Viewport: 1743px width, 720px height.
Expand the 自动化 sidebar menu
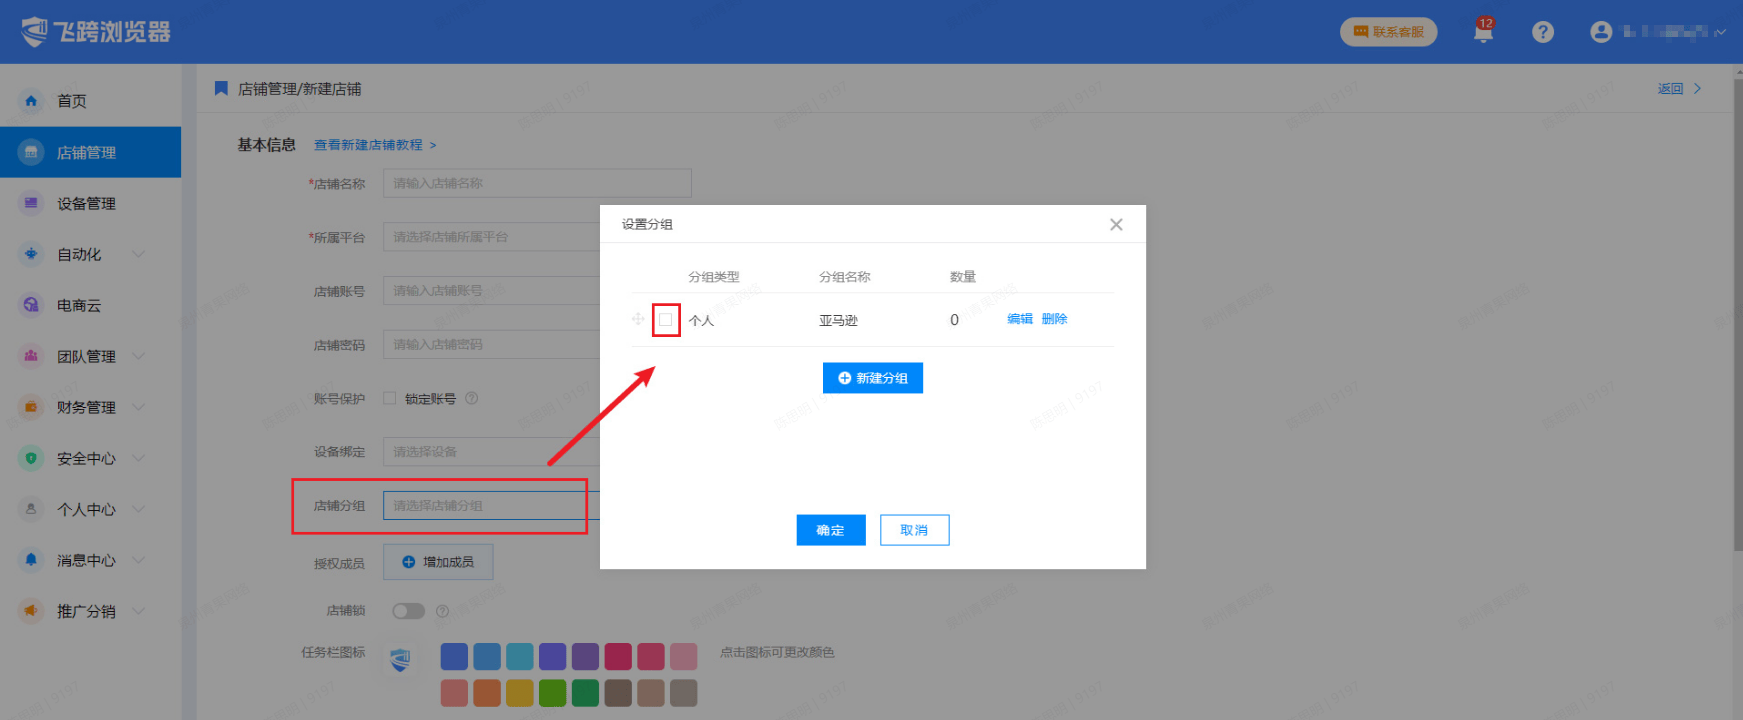click(139, 254)
